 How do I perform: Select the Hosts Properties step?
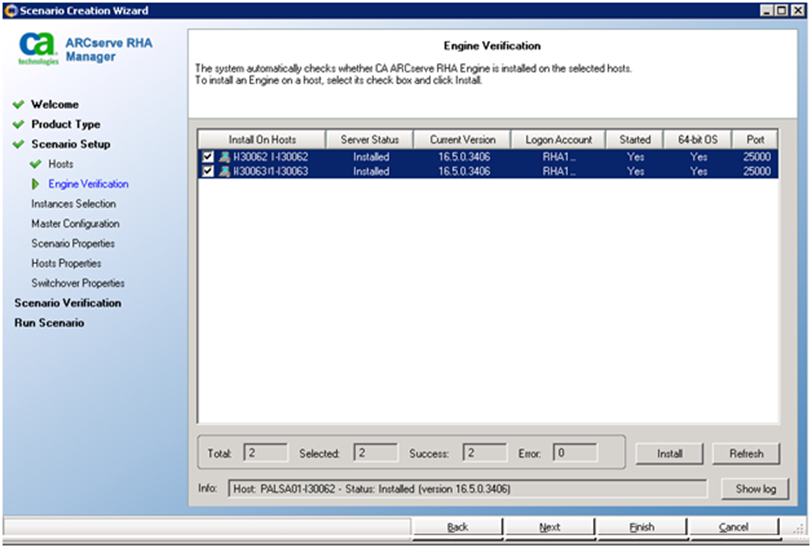66,263
